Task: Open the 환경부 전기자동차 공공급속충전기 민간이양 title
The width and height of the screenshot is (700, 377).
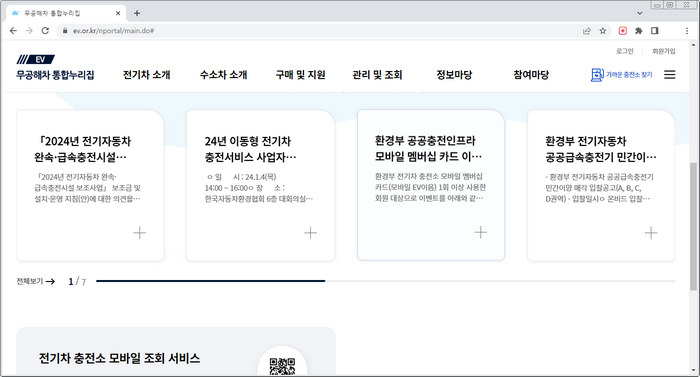Action: tap(601, 149)
